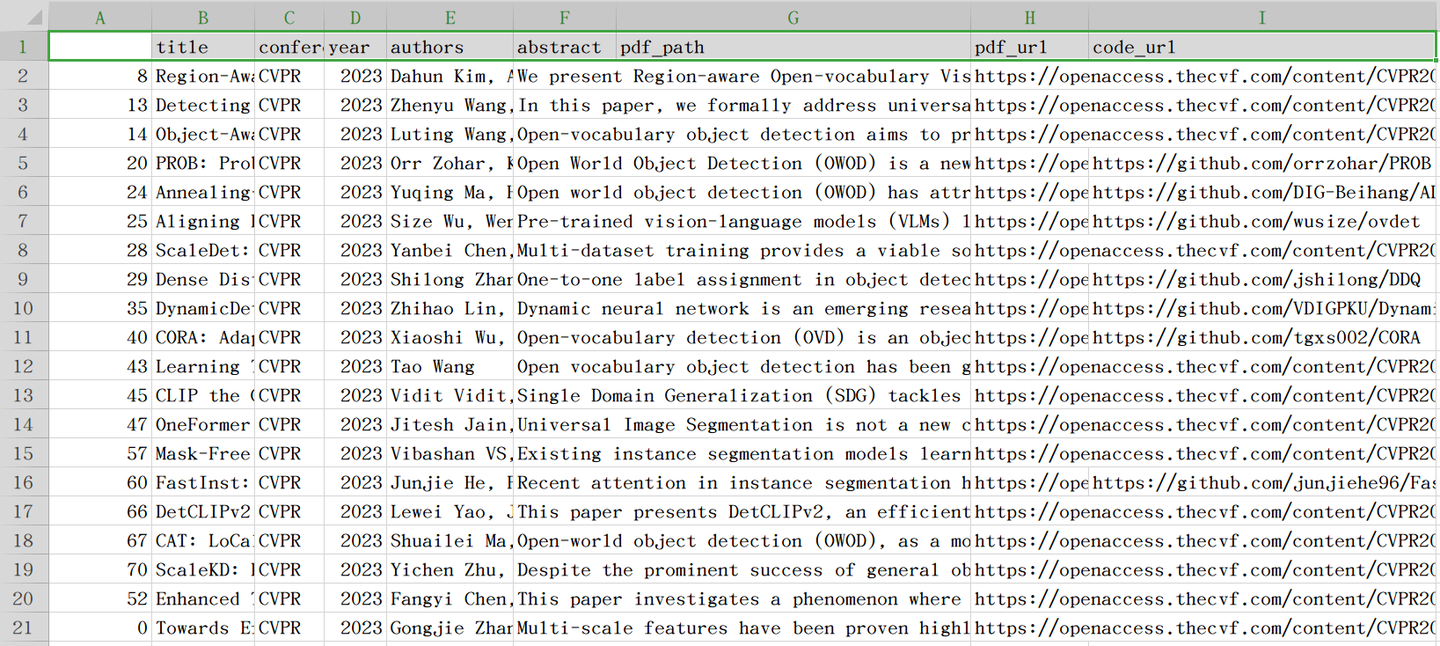Click the 'title' header cell

(203, 47)
